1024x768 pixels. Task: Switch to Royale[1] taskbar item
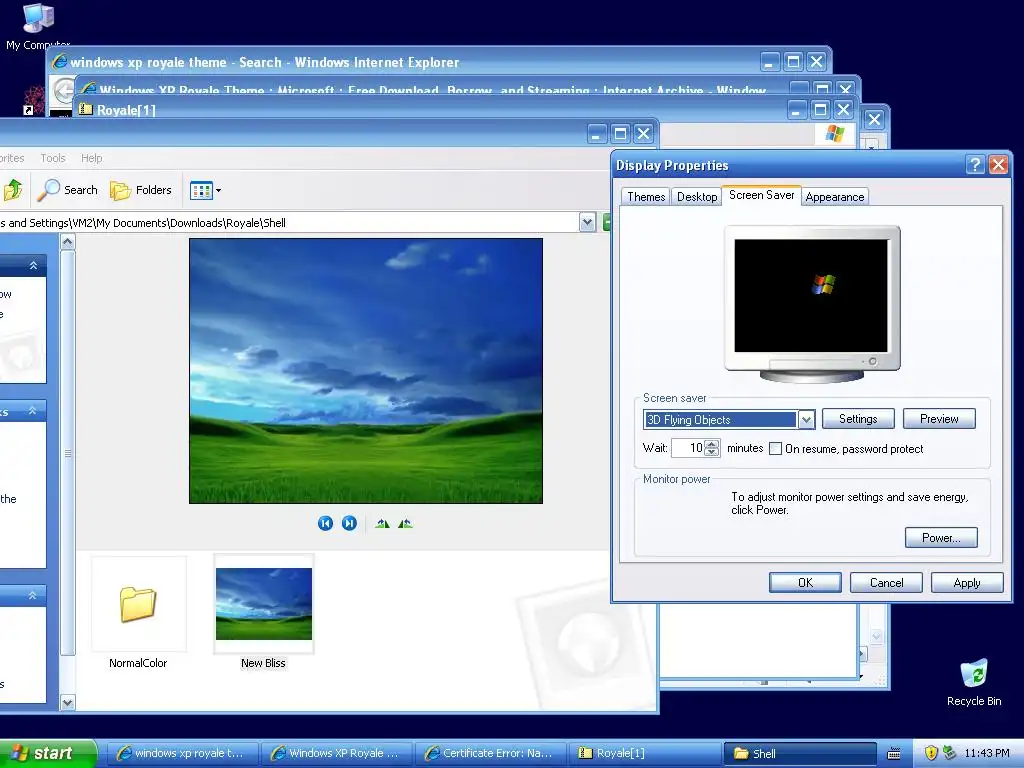tap(643, 753)
